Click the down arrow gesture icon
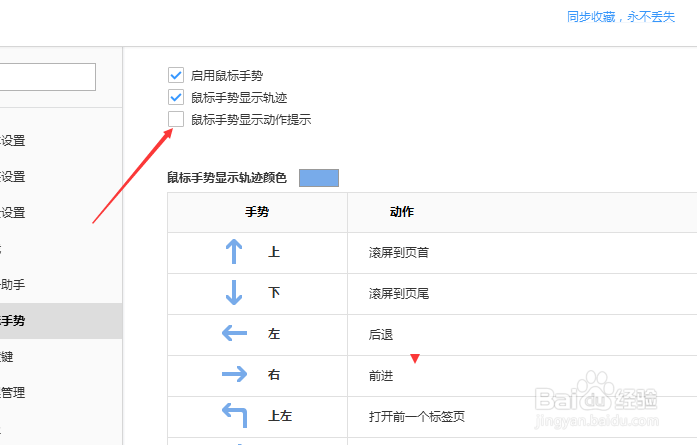Image resolution: width=697 pixels, height=445 pixels. point(234,293)
